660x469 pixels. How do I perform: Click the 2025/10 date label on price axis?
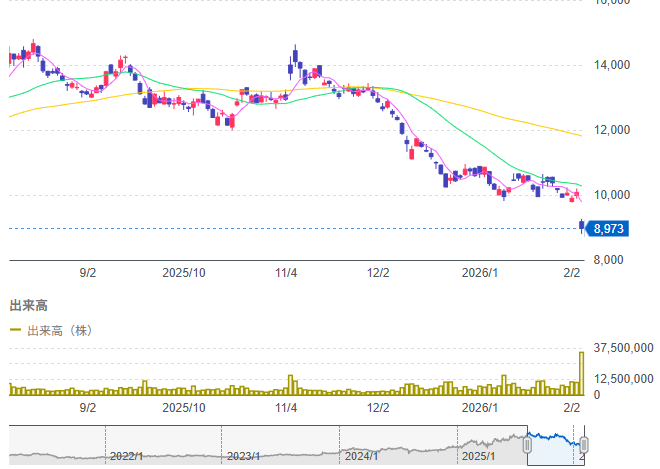tap(183, 271)
